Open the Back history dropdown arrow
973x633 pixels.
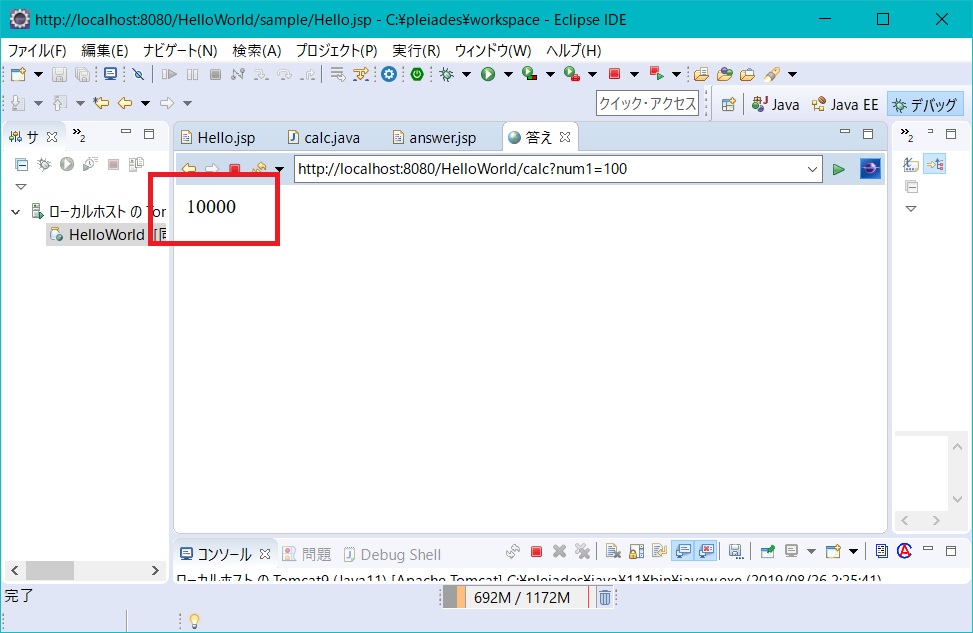[145, 103]
